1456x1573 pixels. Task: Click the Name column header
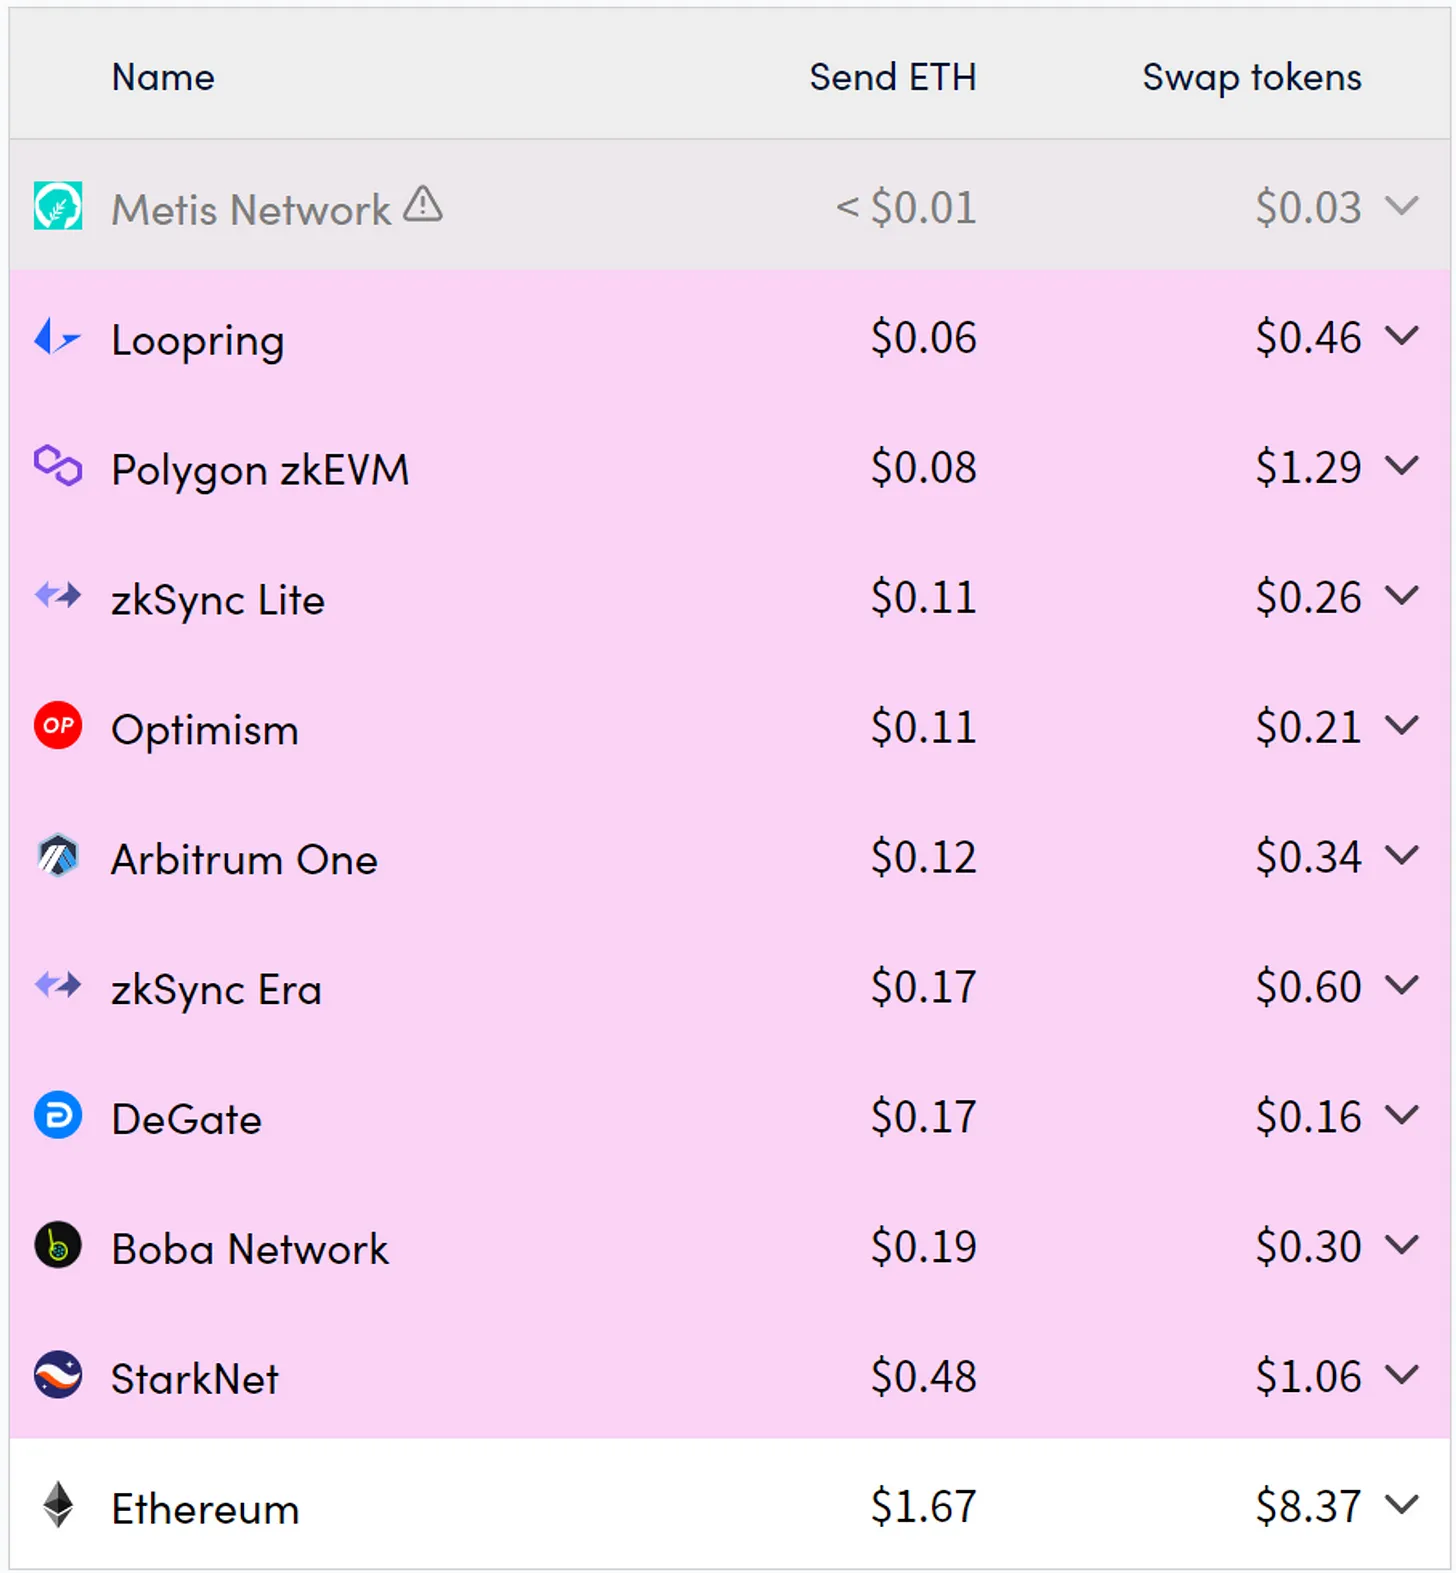(x=163, y=77)
